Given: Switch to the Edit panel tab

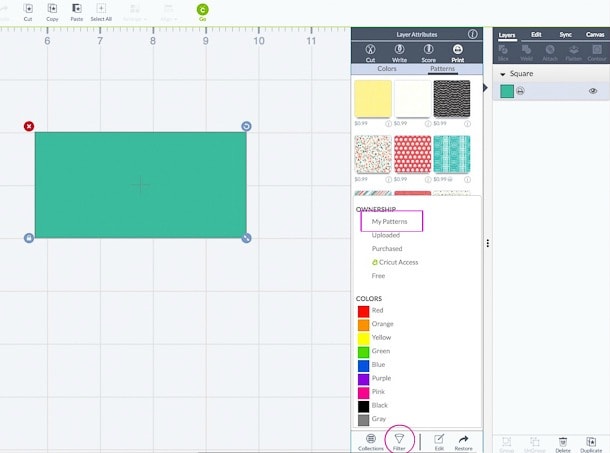Looking at the screenshot, I should (536, 35).
